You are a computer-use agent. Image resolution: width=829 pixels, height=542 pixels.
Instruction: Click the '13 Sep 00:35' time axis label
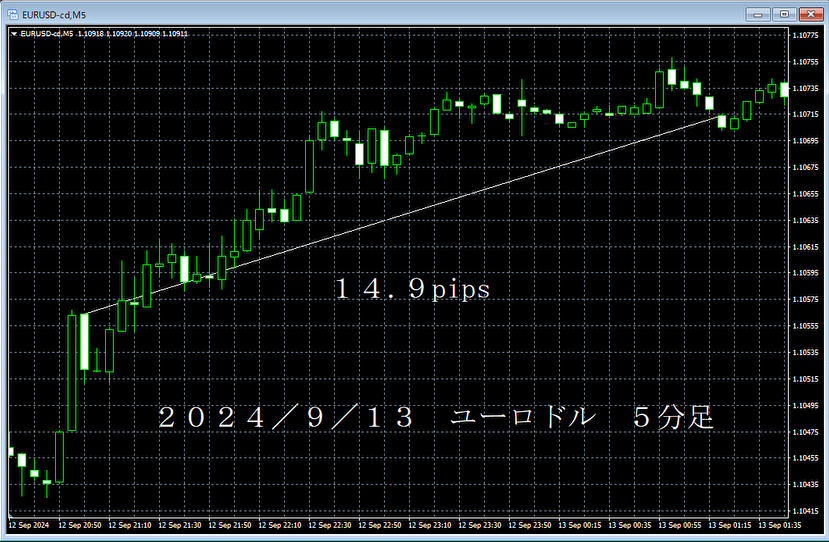pos(630,525)
